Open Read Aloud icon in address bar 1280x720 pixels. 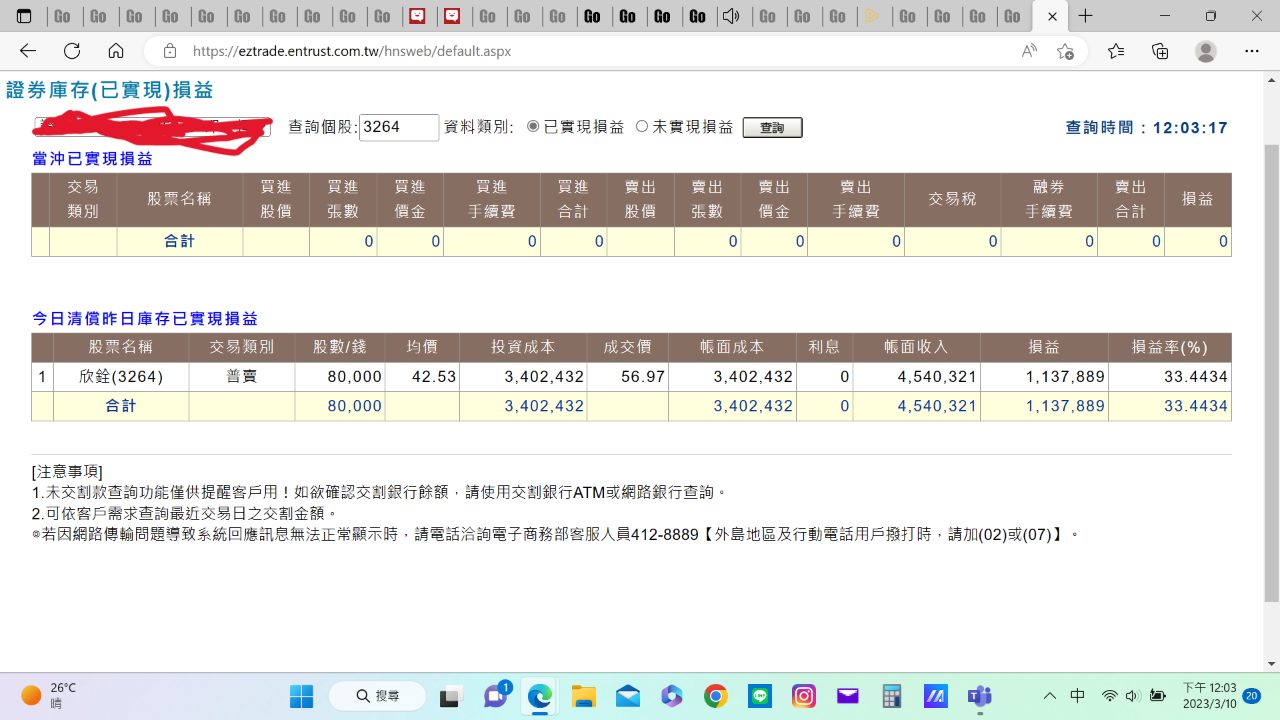point(1029,51)
